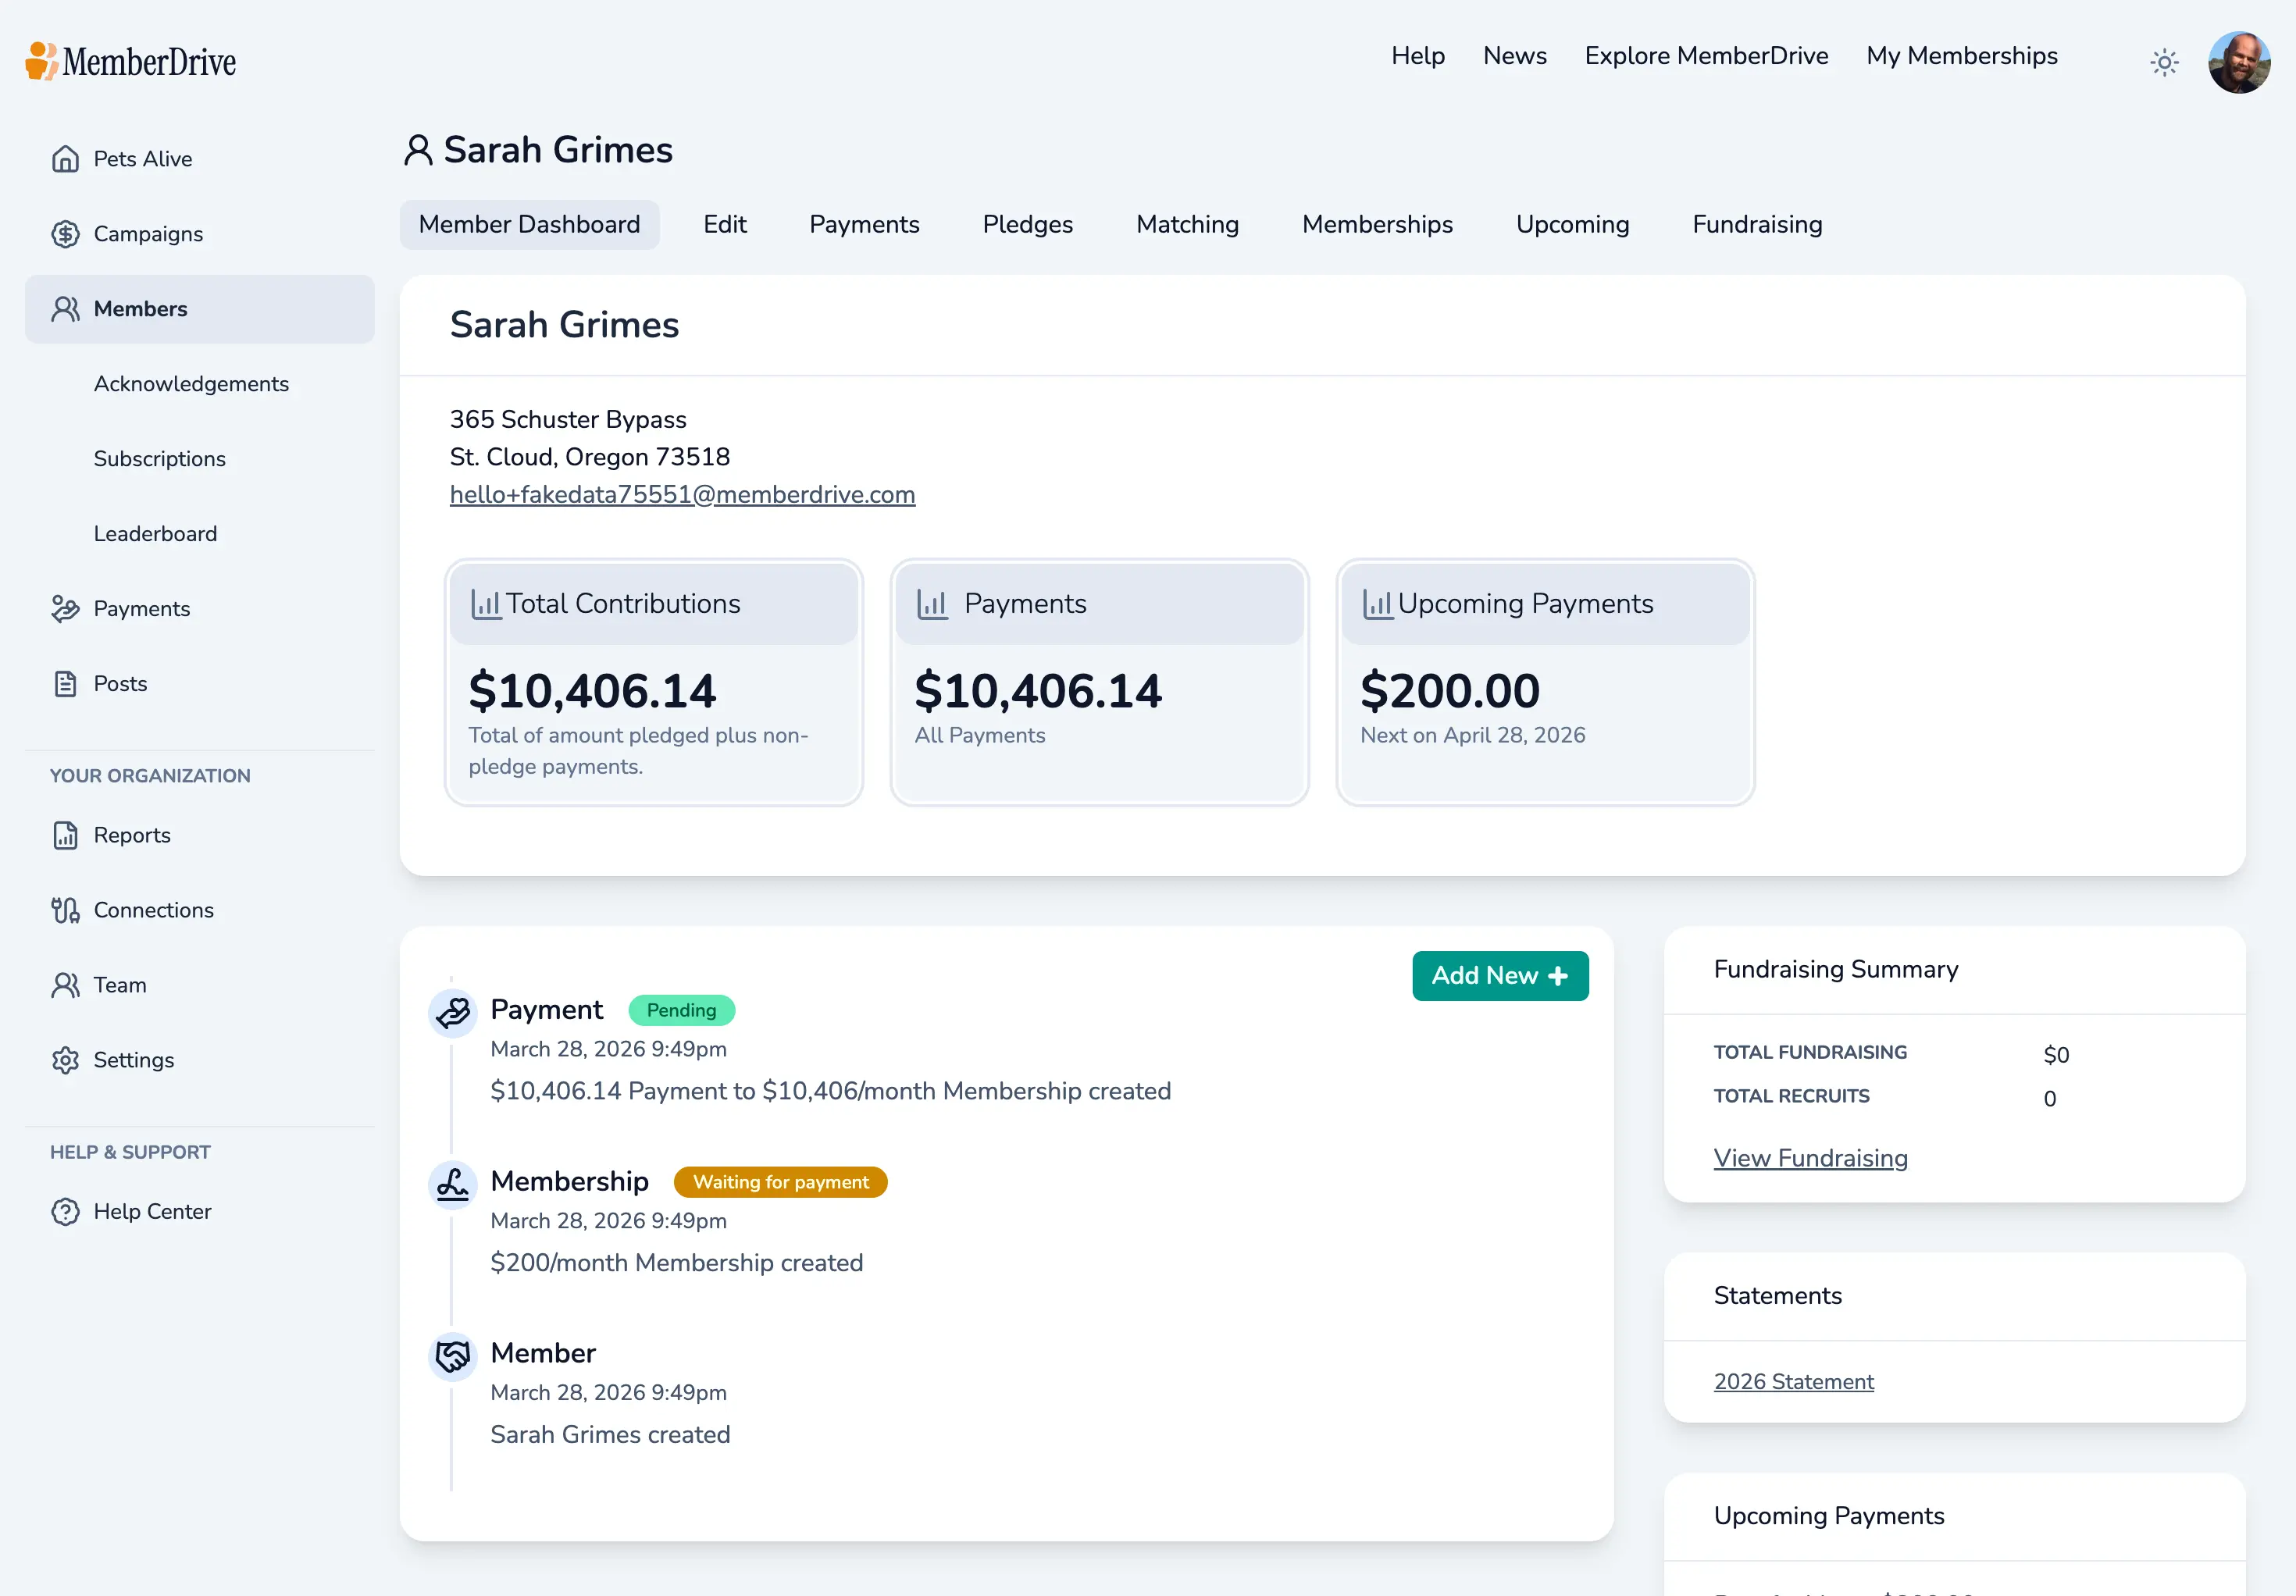This screenshot has height=1596, width=2296.
Task: Click the Total Contributions card heading
Action: pyautogui.click(x=622, y=604)
